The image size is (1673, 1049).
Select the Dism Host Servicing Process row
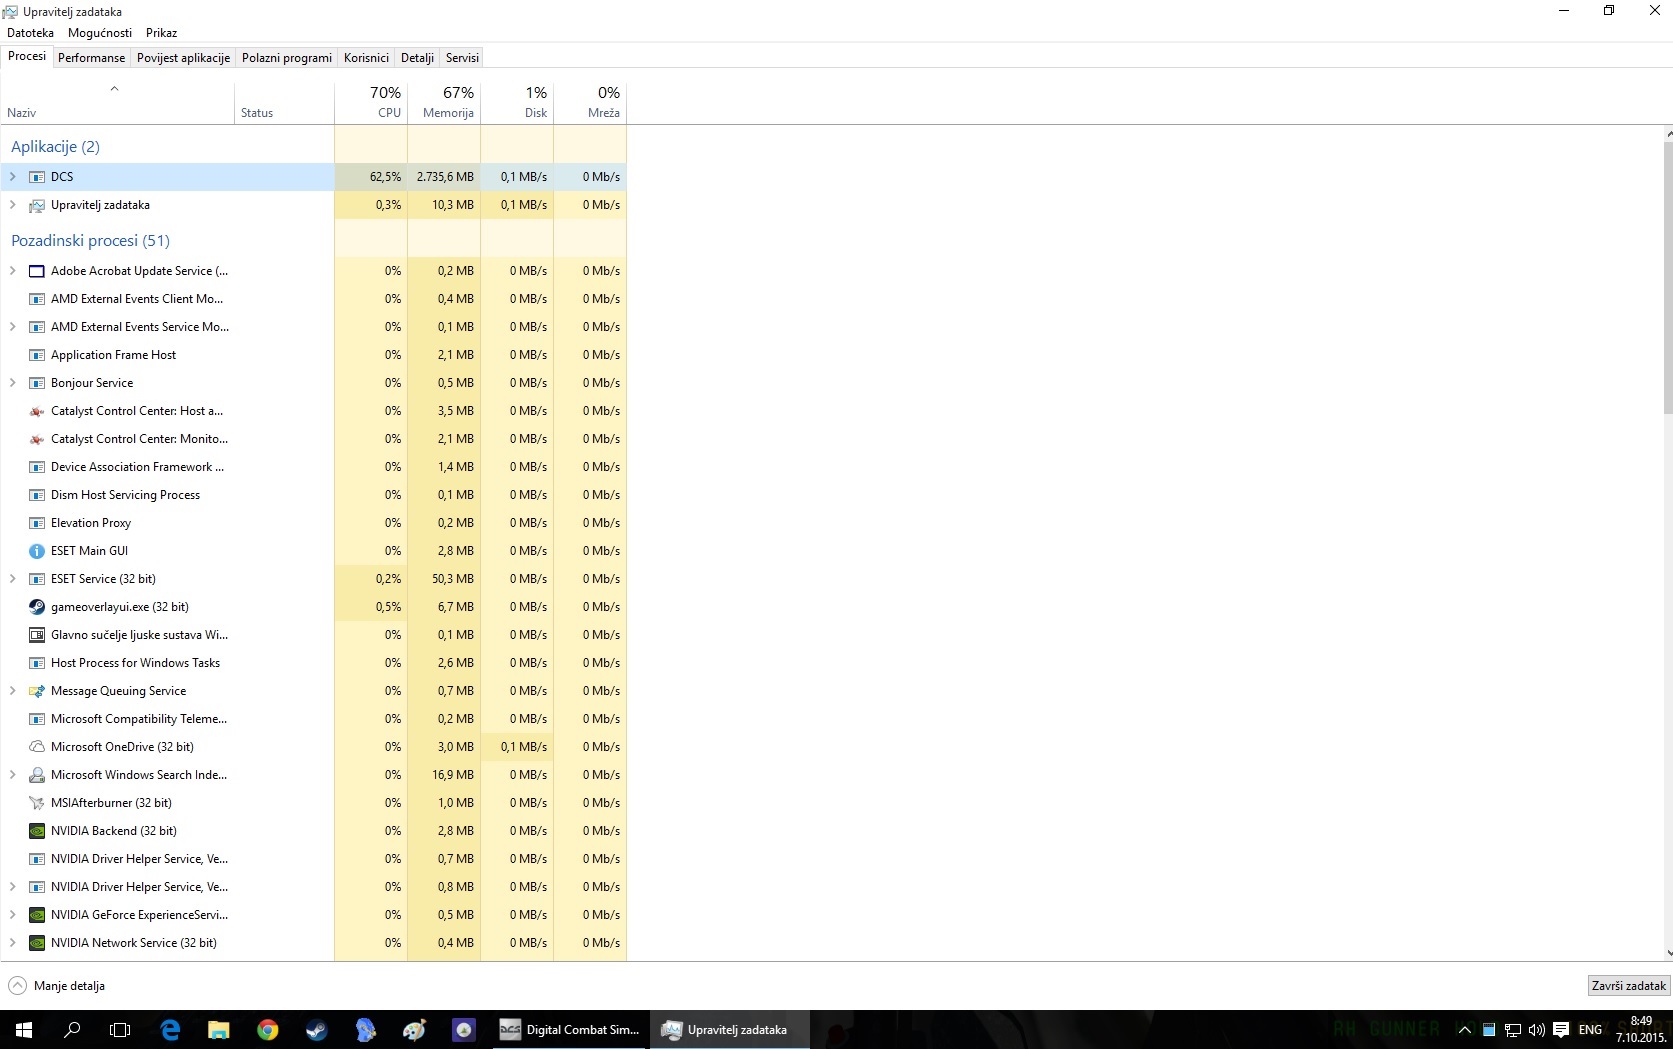314,495
